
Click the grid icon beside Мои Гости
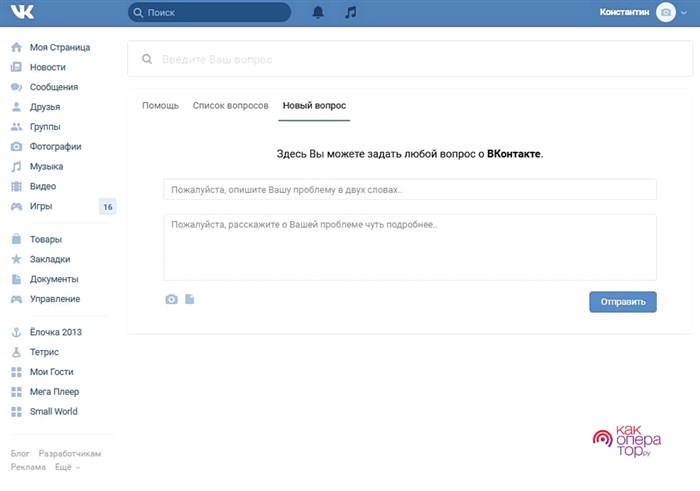(17, 372)
